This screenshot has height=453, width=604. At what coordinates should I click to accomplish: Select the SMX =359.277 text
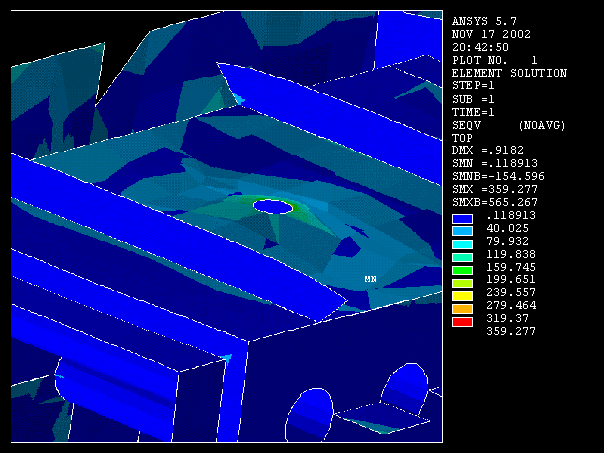pos(496,190)
